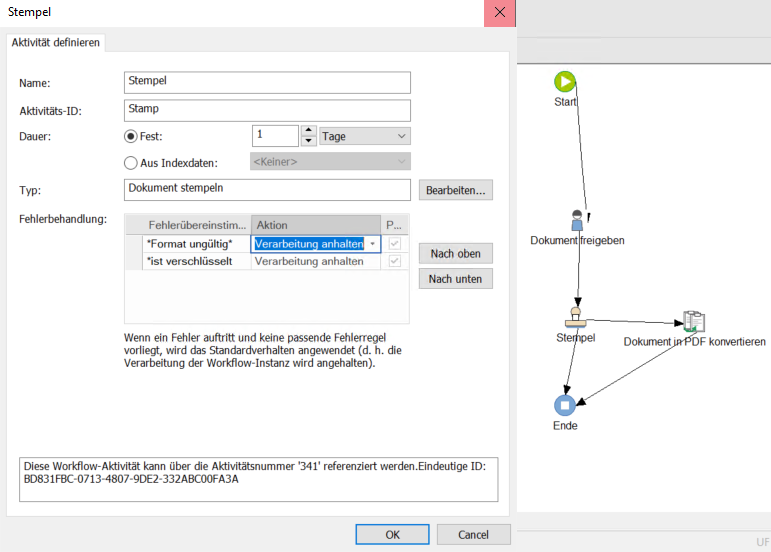Click the blue Ende node icon
The image size is (771, 552).
click(x=564, y=406)
